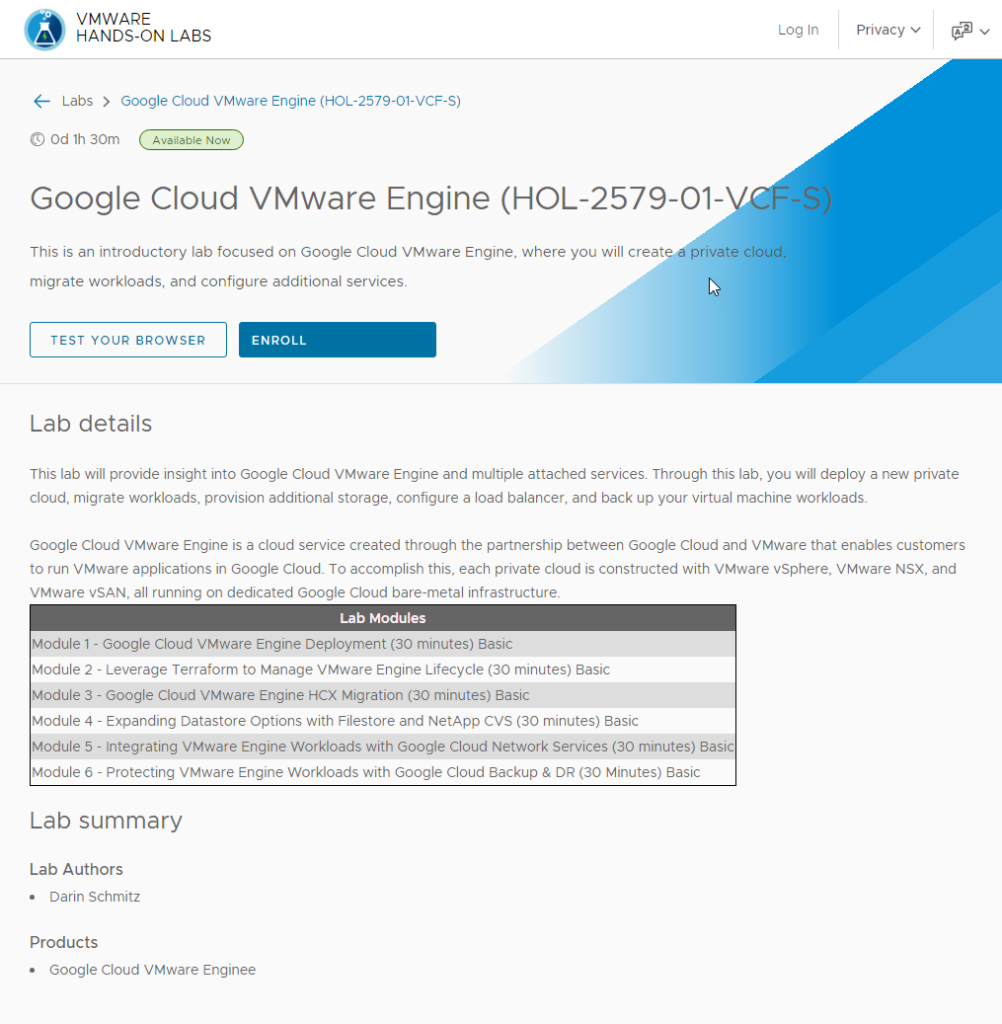Viewport: 1002px width, 1024px height.
Task: Select Module 6 Backup & DR row
Action: [x=365, y=772]
